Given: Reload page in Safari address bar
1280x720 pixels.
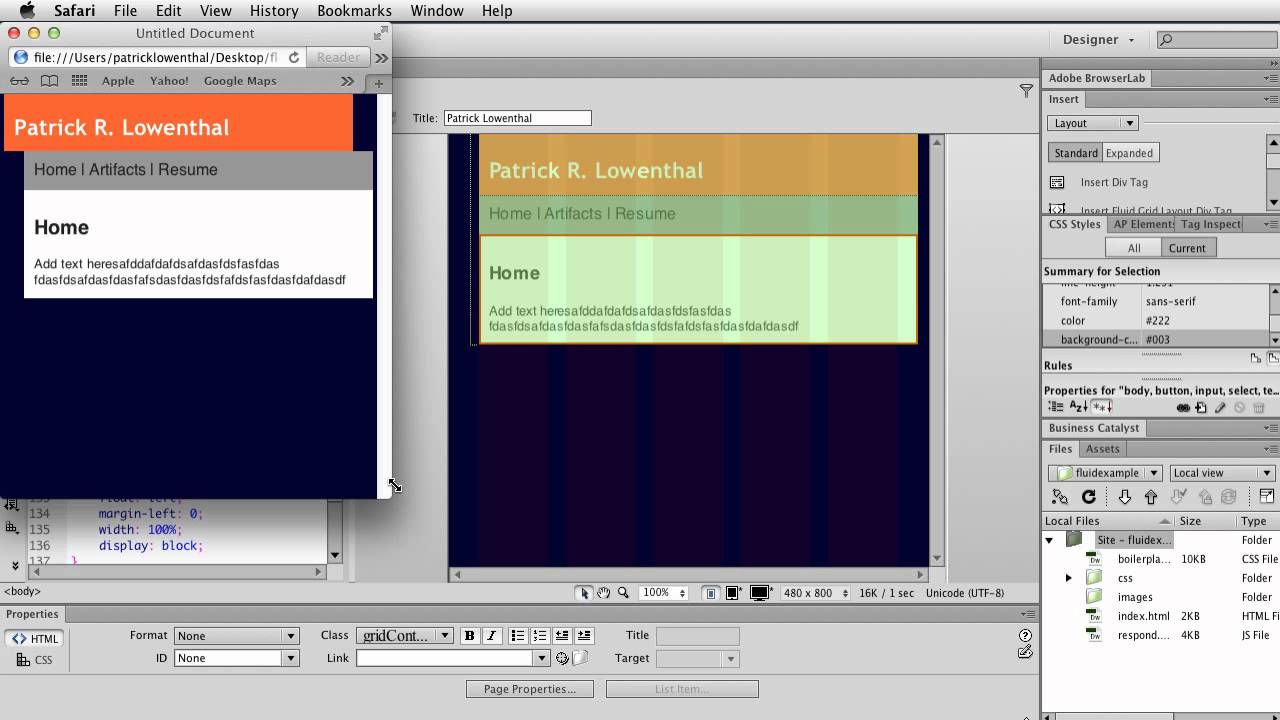Looking at the screenshot, I should click(x=294, y=57).
